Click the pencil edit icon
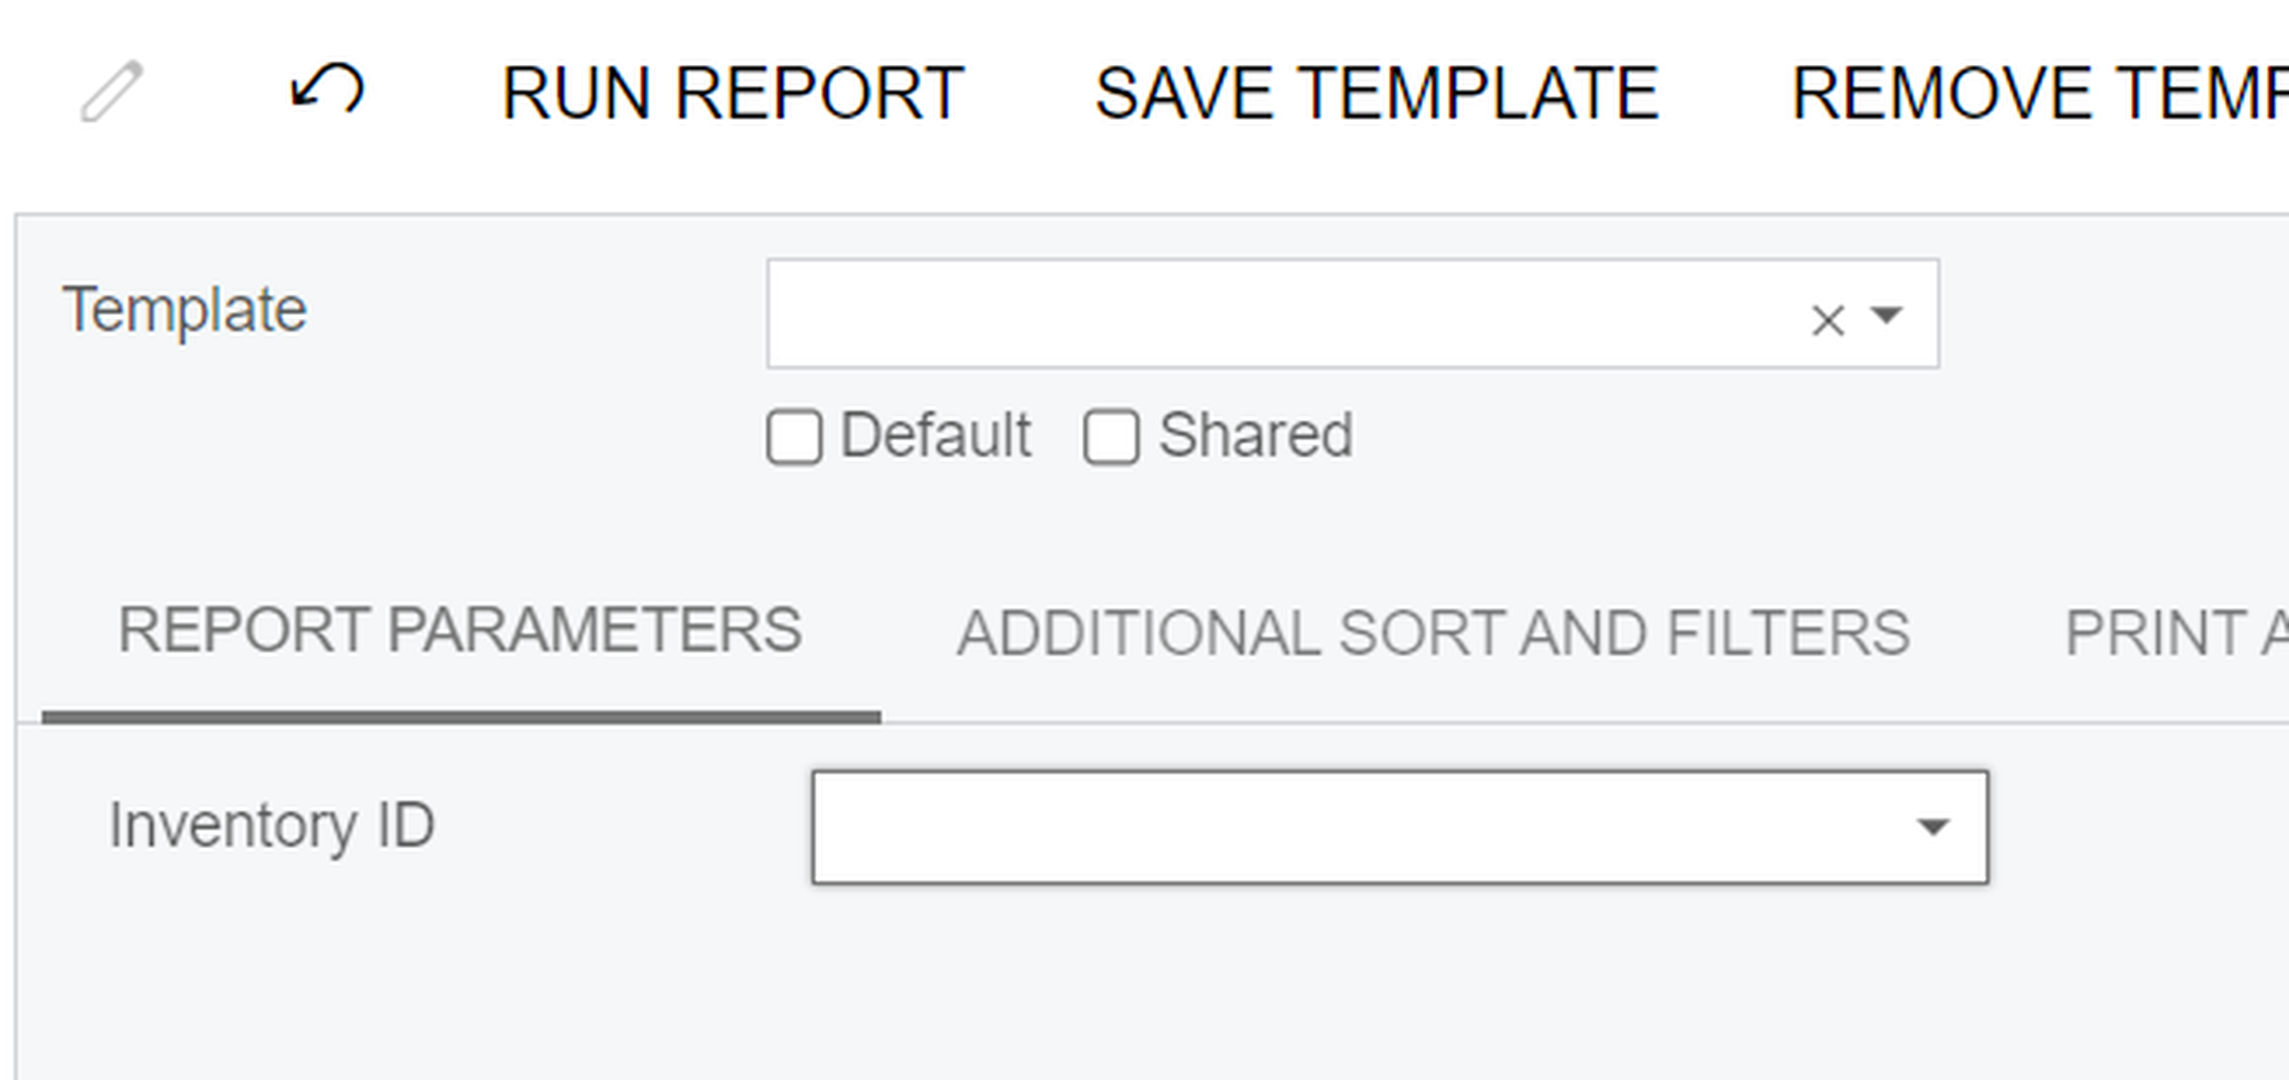This screenshot has height=1080, width=2289. pyautogui.click(x=112, y=92)
